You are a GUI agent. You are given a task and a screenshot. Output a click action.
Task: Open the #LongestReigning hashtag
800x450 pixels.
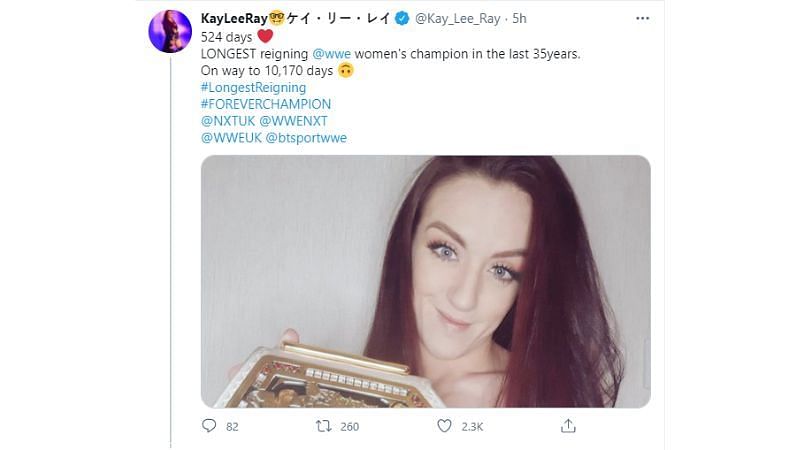coord(254,87)
